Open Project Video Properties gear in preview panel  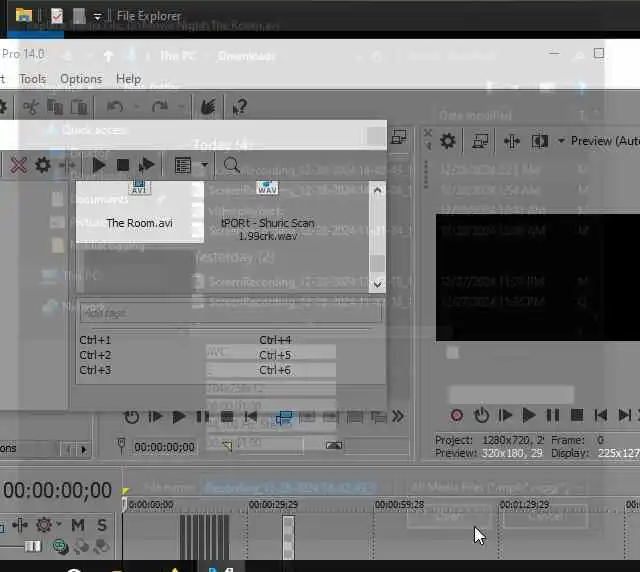pos(448,141)
